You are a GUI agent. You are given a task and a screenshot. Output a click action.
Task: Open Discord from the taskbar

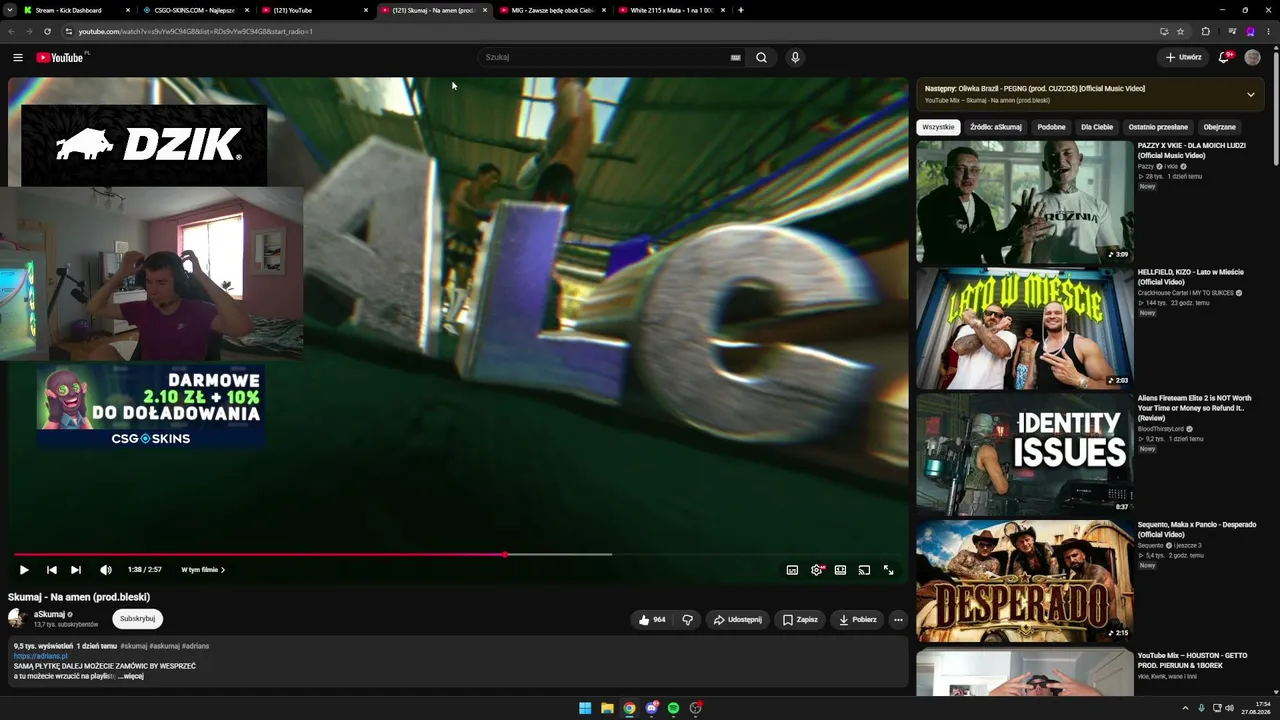651,708
